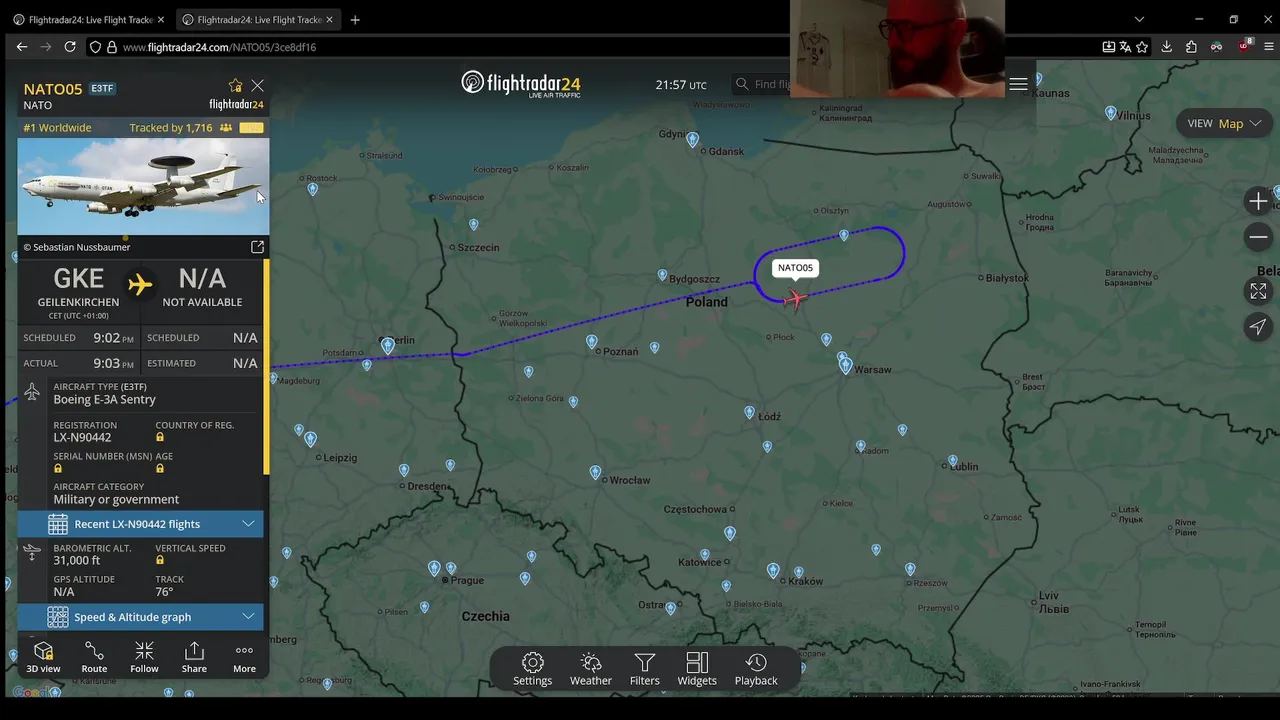This screenshot has height=720, width=1280.
Task: Select the Wrocław airport marker
Action: (x=595, y=472)
